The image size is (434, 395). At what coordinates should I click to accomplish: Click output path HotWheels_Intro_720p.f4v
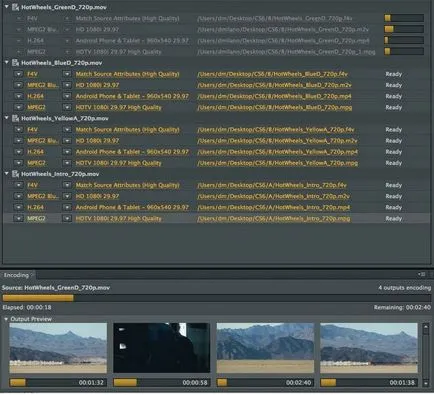pos(272,185)
